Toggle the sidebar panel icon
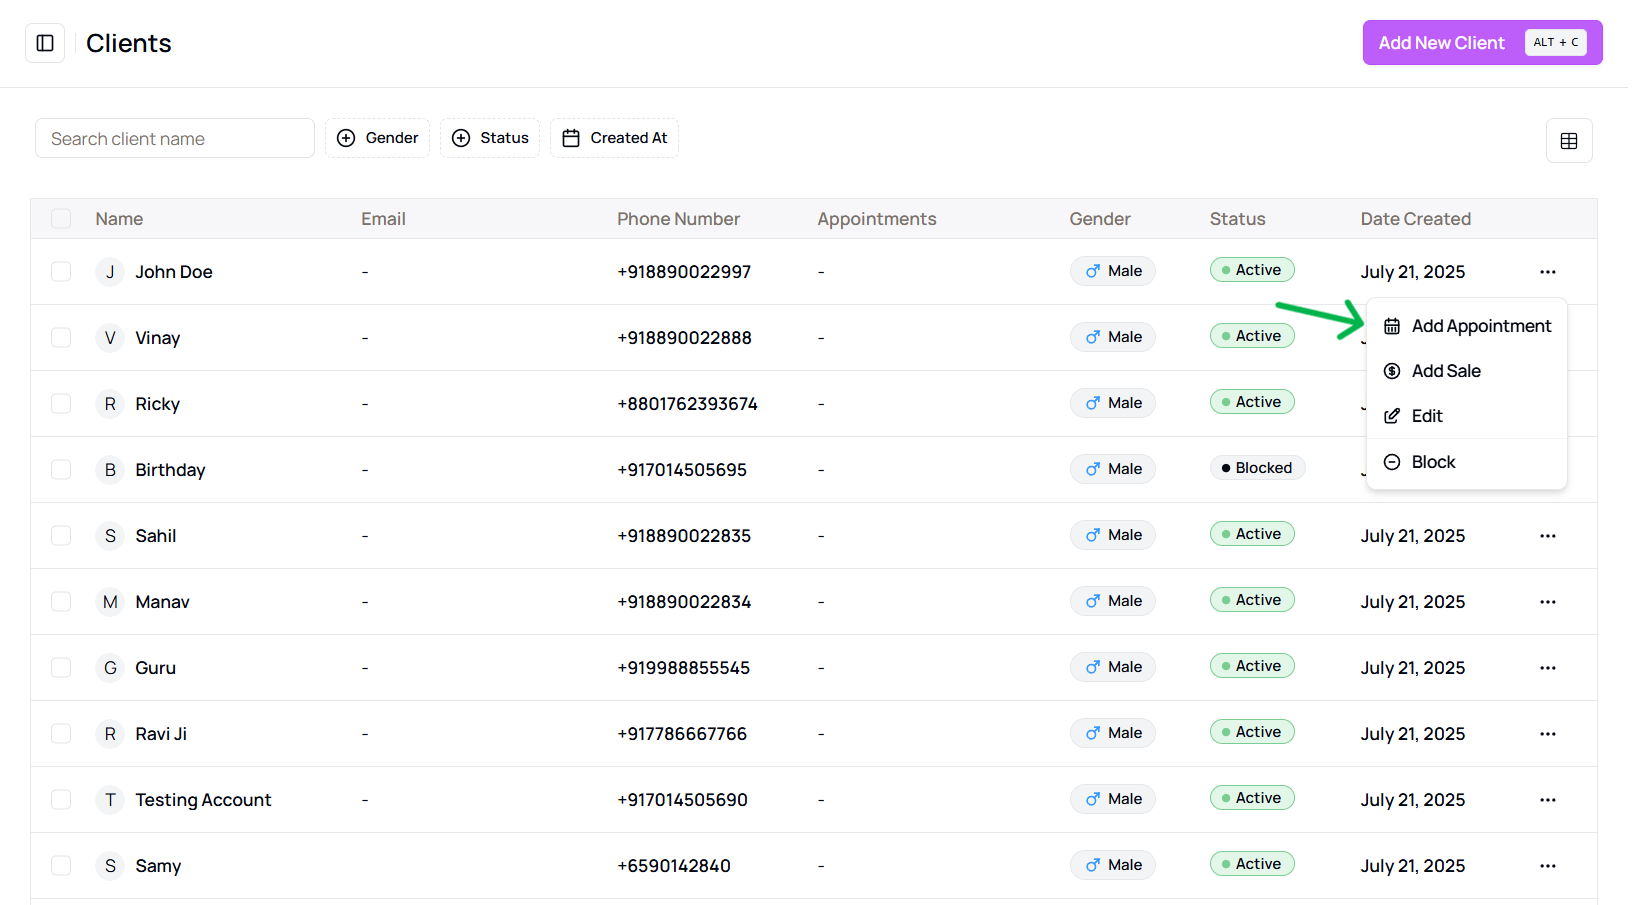The width and height of the screenshot is (1638, 905). tap(45, 43)
